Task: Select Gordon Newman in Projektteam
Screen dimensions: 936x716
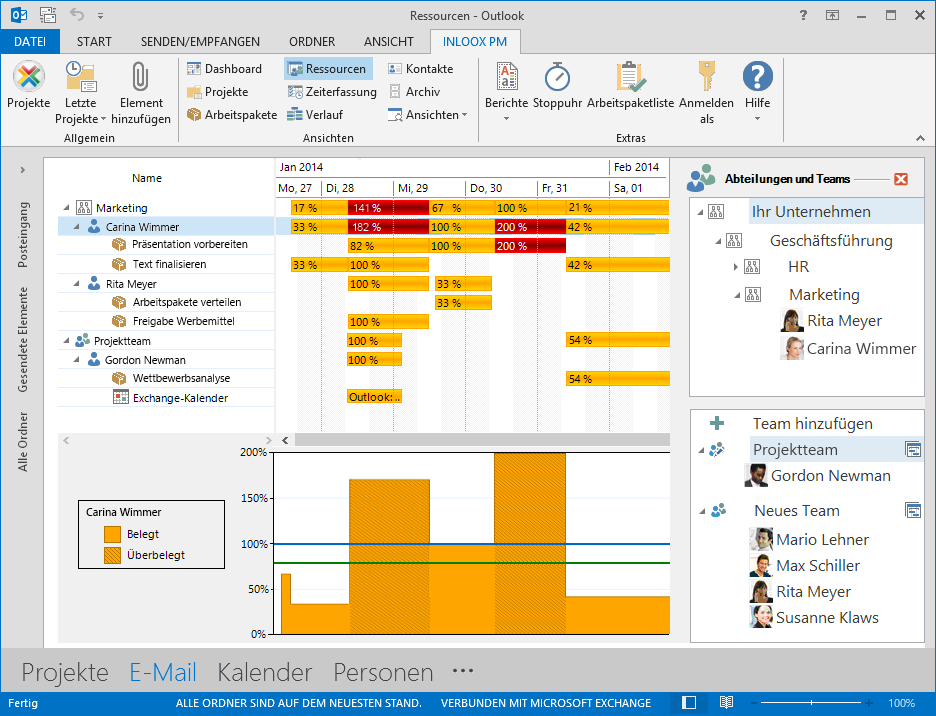Action: coord(830,476)
